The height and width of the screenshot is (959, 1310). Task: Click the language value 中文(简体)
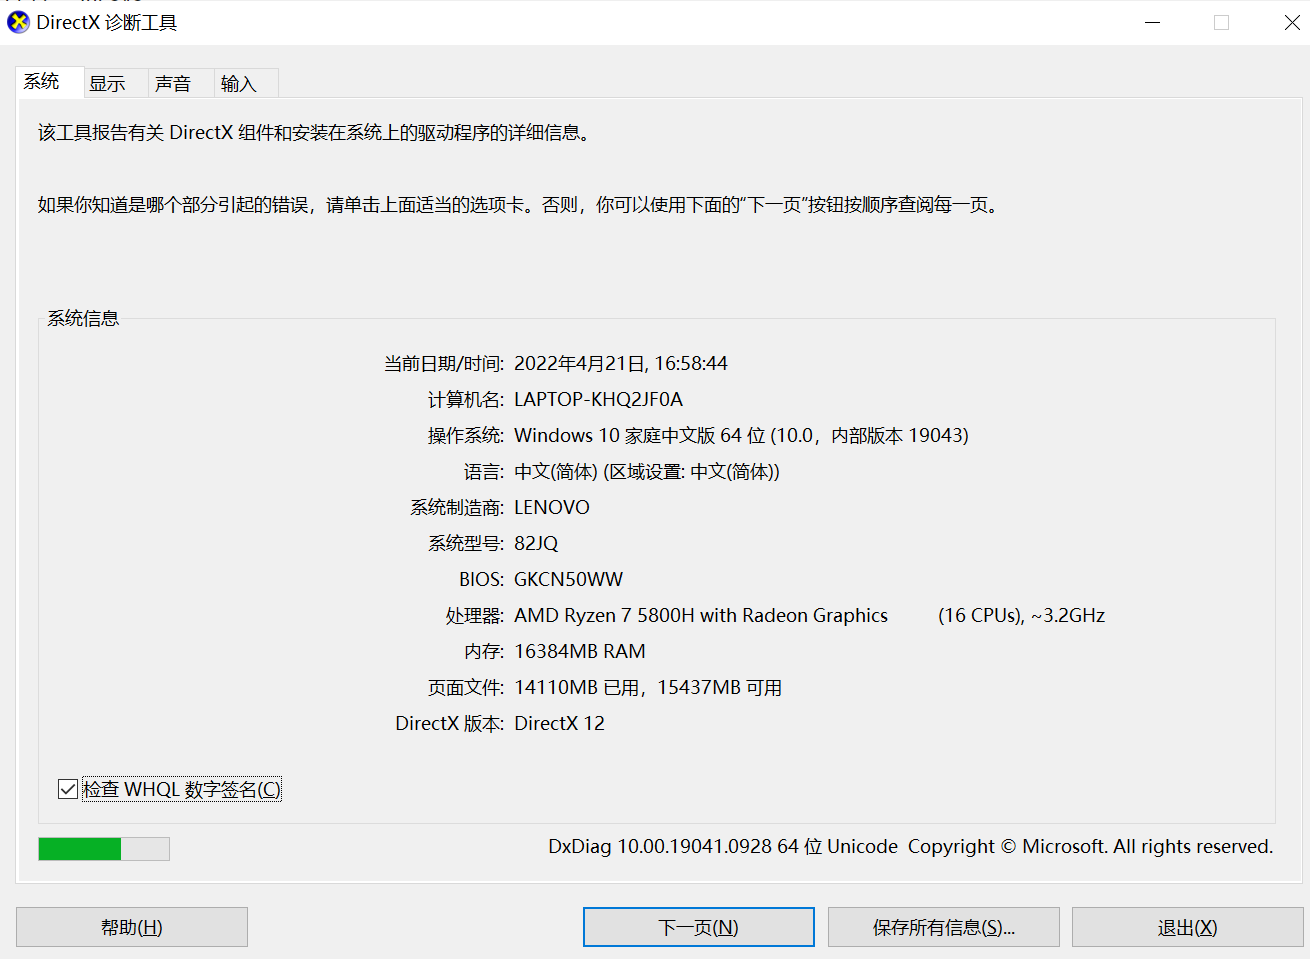click(647, 471)
